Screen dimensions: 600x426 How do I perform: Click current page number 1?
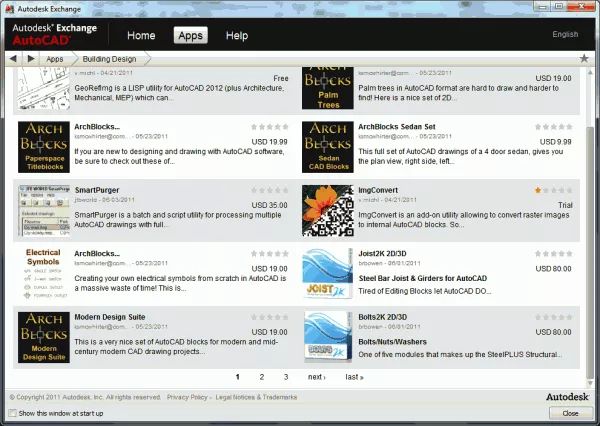click(238, 377)
